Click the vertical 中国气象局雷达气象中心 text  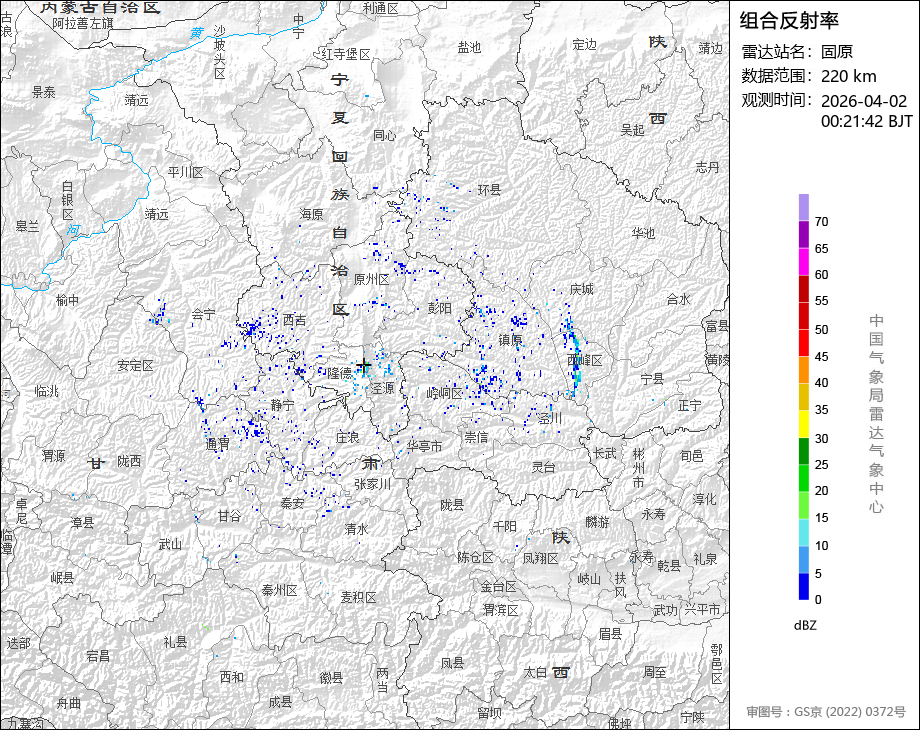click(x=876, y=414)
